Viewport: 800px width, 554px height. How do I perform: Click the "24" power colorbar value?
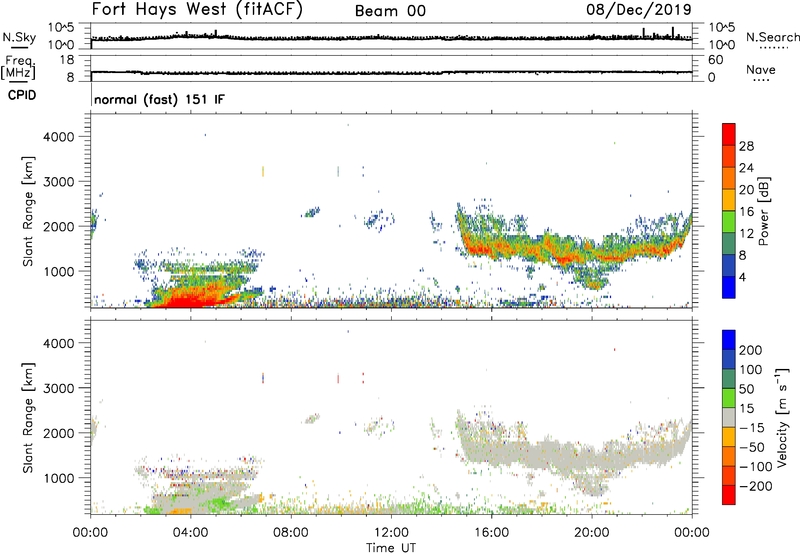point(746,168)
